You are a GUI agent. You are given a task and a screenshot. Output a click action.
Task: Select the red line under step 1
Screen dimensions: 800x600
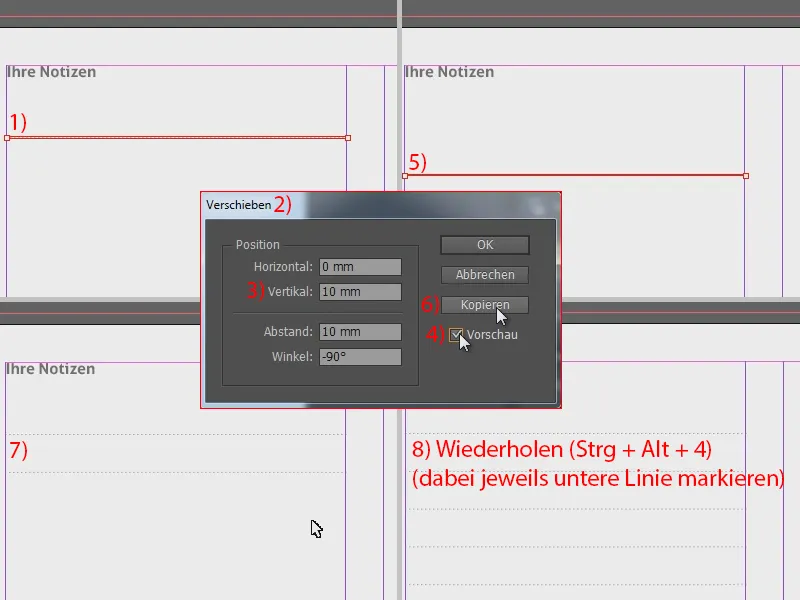(178, 138)
